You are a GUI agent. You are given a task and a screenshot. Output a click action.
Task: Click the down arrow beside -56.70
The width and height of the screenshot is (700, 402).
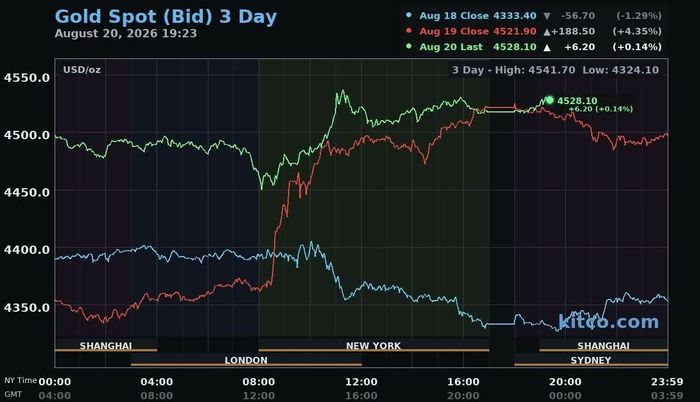pos(547,16)
